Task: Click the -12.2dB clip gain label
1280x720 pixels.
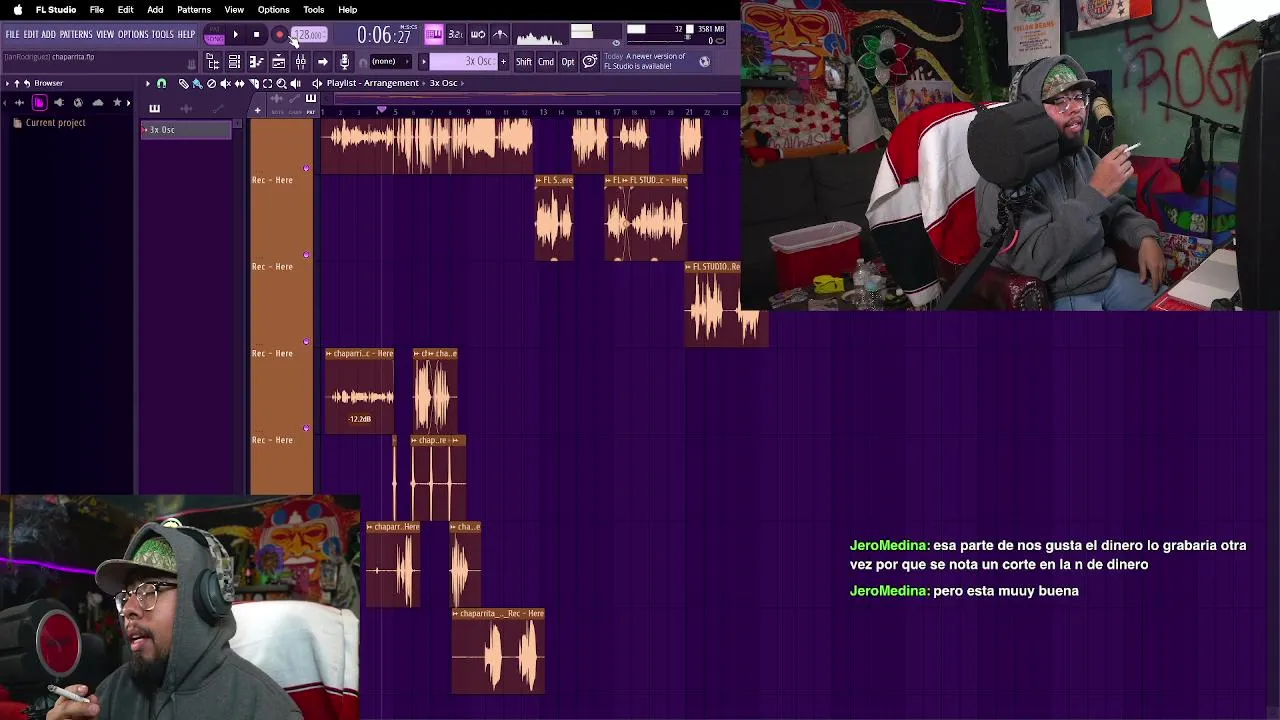Action: click(x=360, y=419)
